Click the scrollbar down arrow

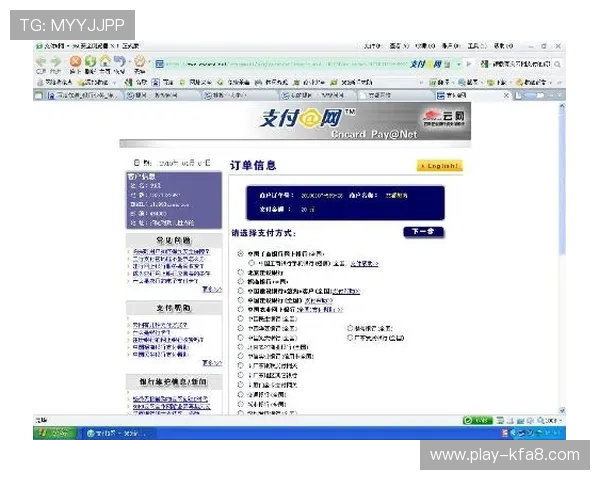562,410
